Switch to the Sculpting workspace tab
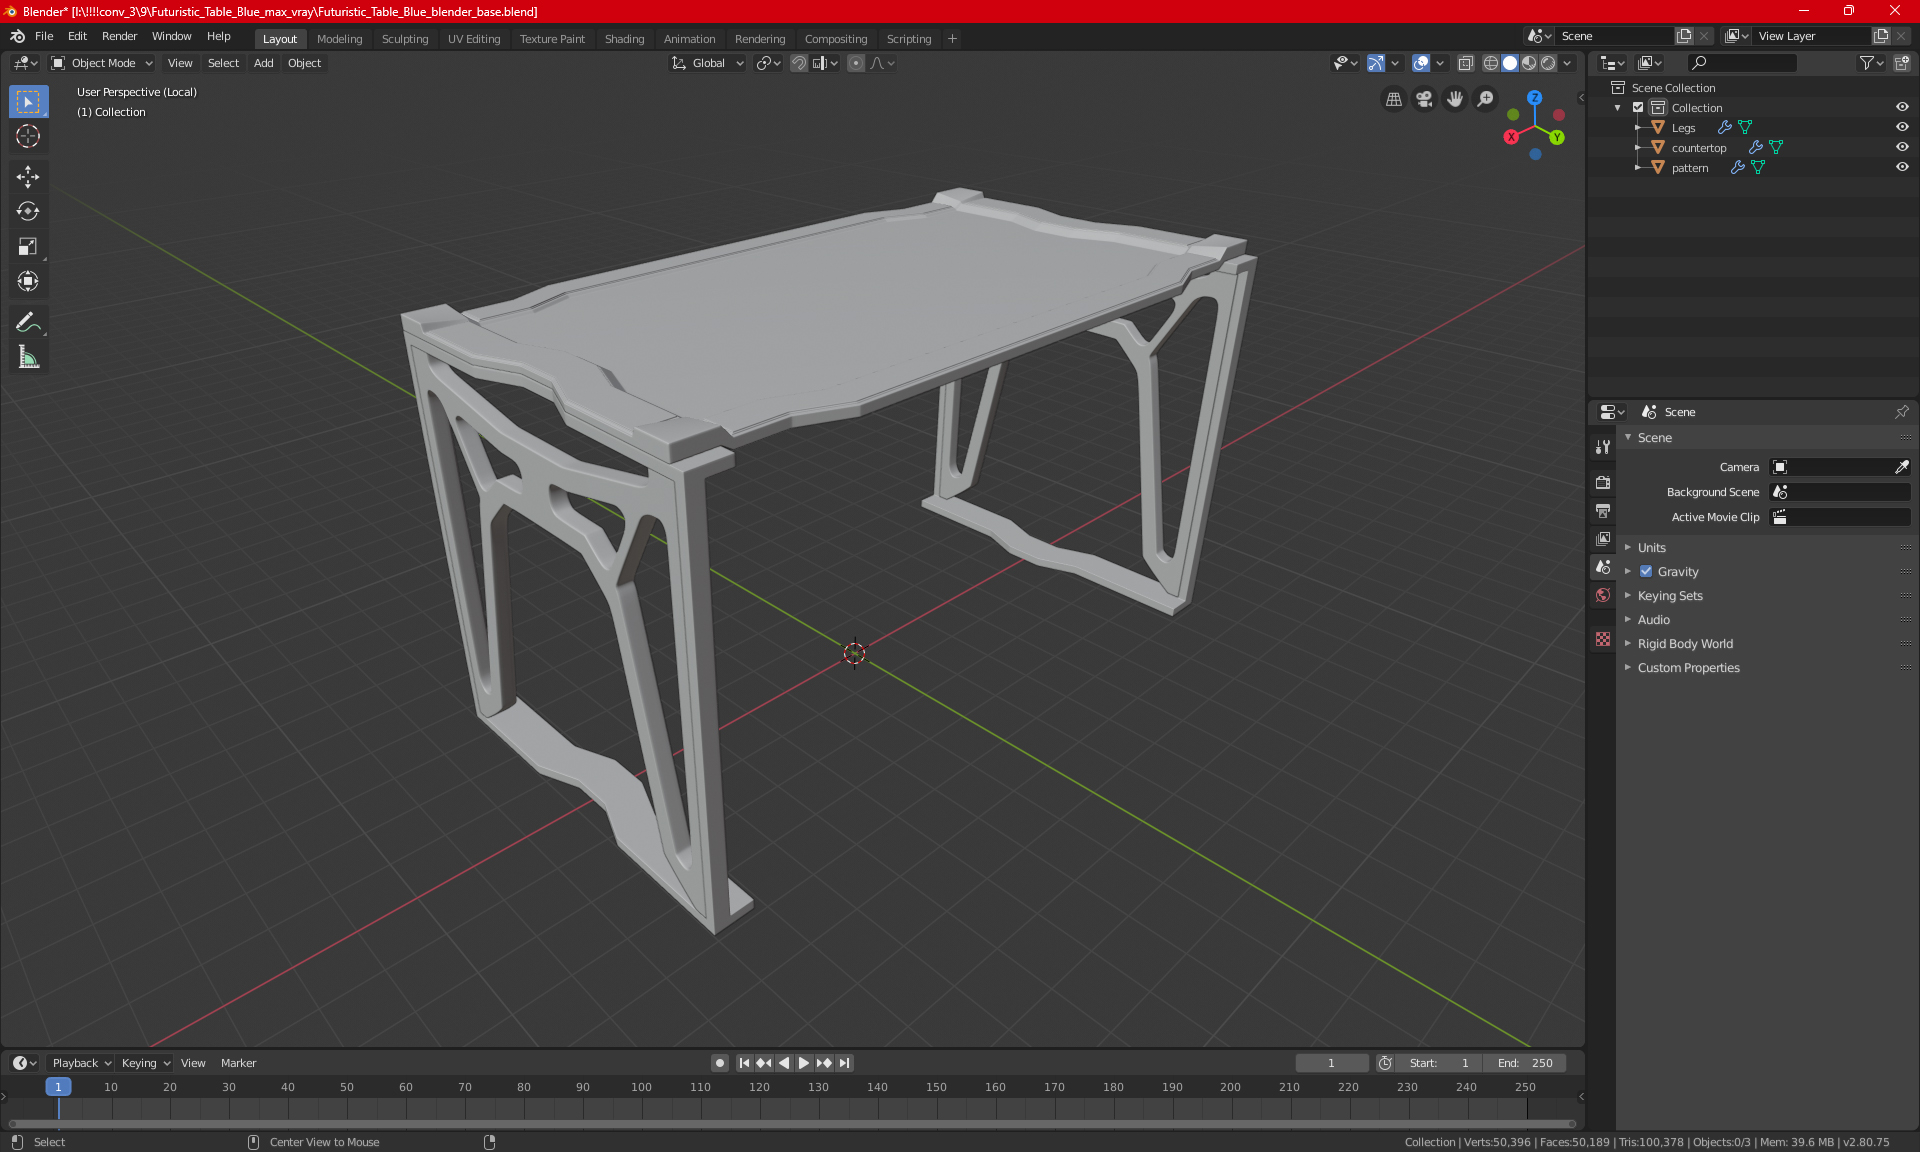 coord(405,39)
